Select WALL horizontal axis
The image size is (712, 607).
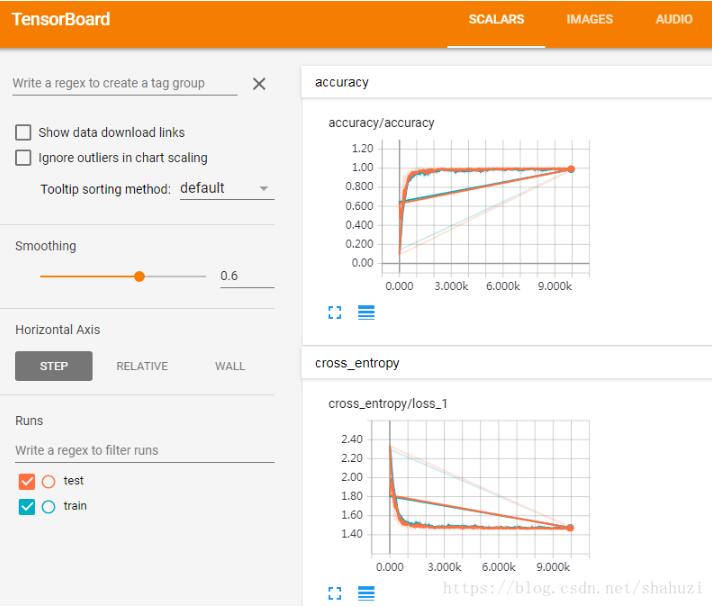click(x=229, y=366)
